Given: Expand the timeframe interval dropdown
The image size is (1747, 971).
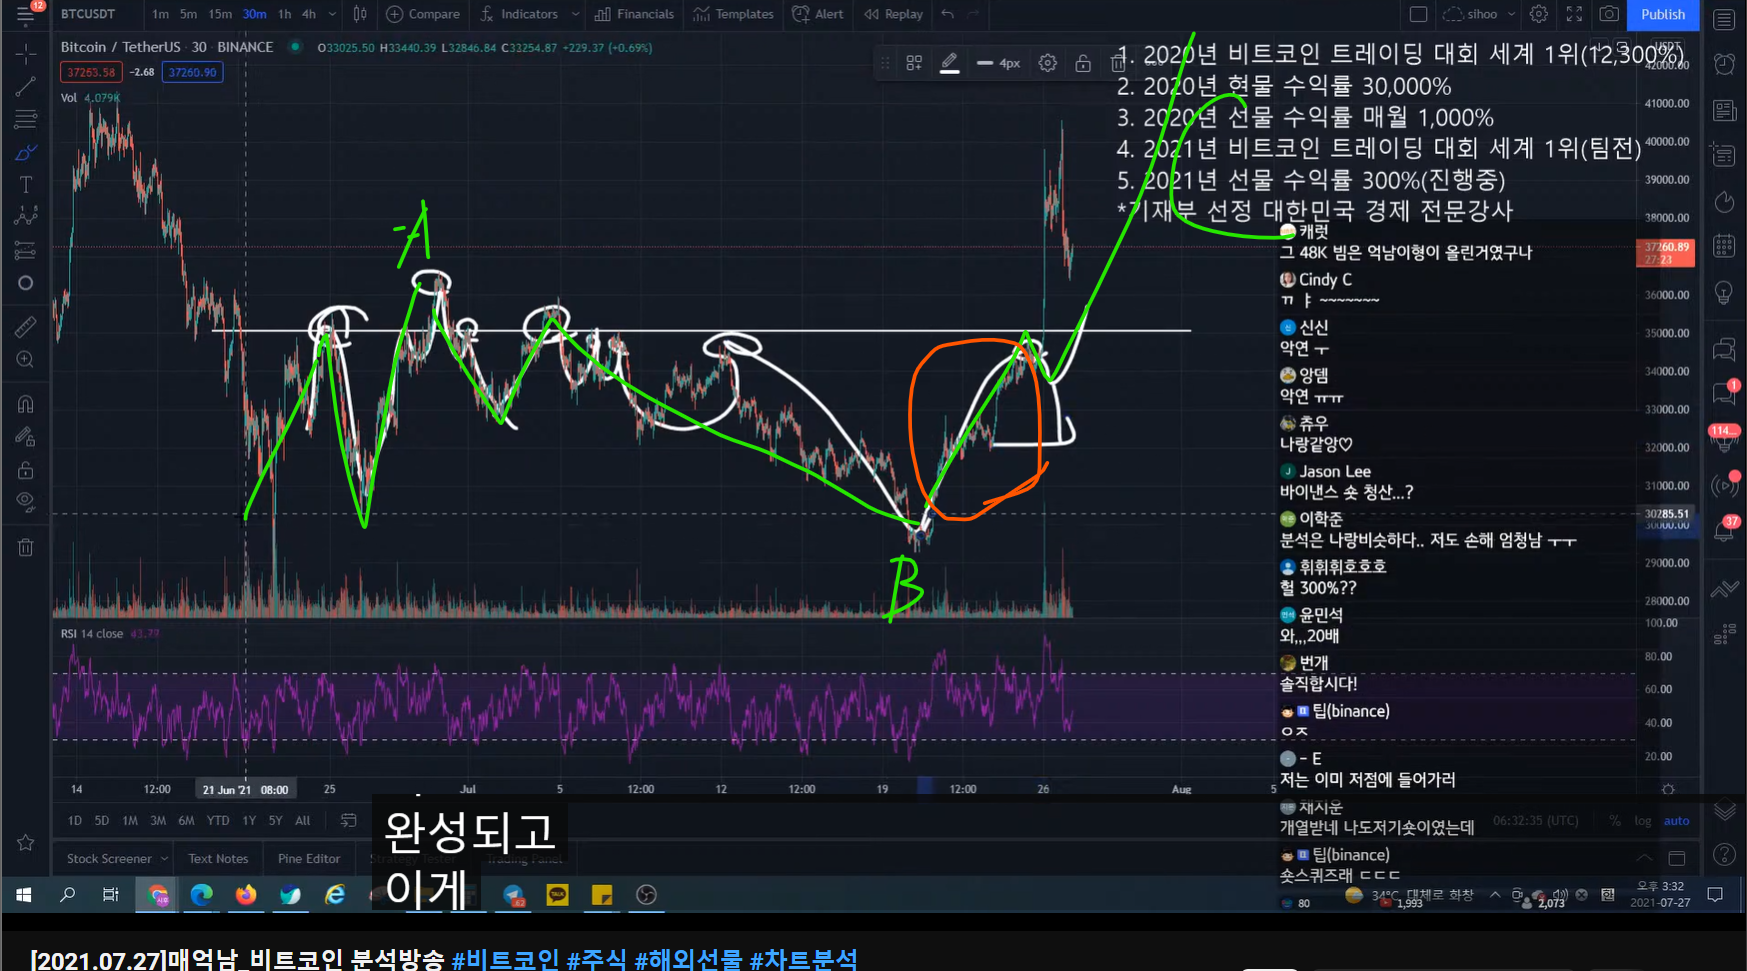Looking at the screenshot, I should (x=332, y=14).
